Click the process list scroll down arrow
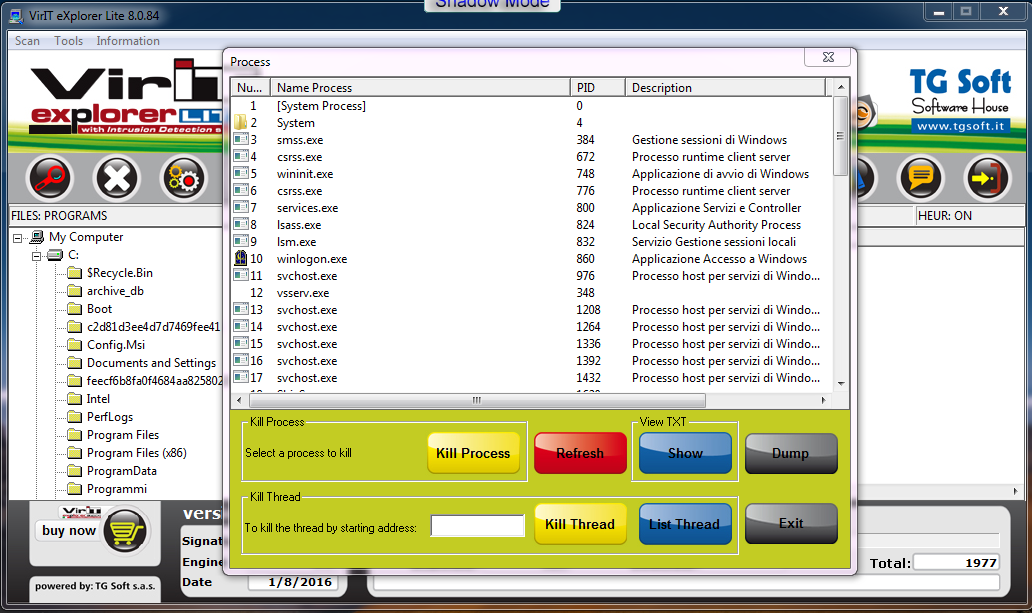Viewport: 1032px width, 613px height. point(840,383)
